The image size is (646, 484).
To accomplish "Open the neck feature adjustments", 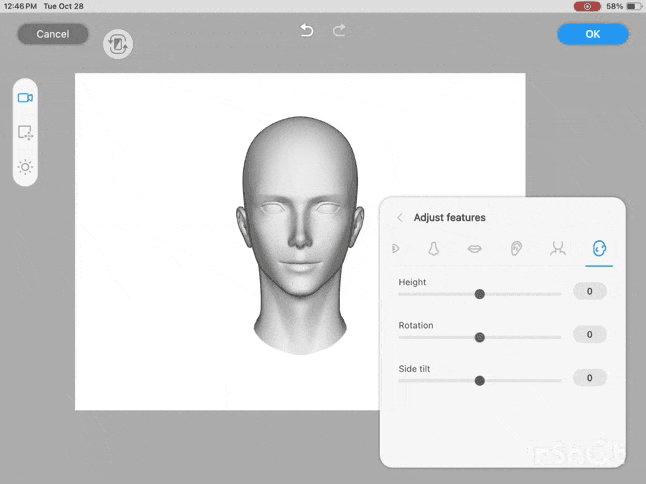I will click(x=558, y=248).
